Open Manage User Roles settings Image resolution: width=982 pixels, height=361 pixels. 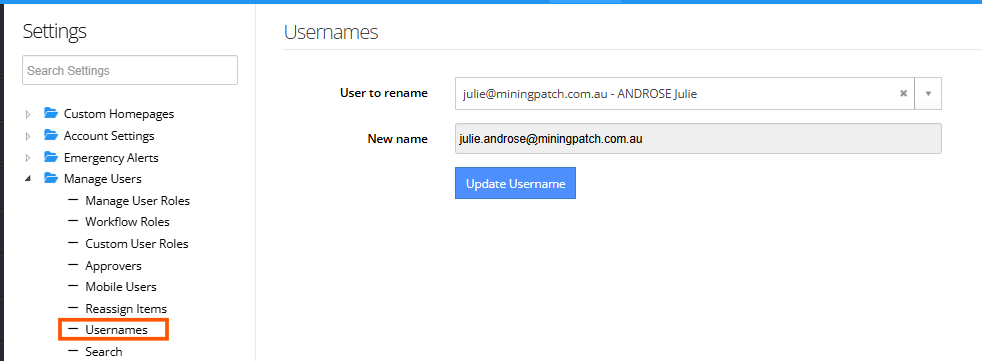137,201
